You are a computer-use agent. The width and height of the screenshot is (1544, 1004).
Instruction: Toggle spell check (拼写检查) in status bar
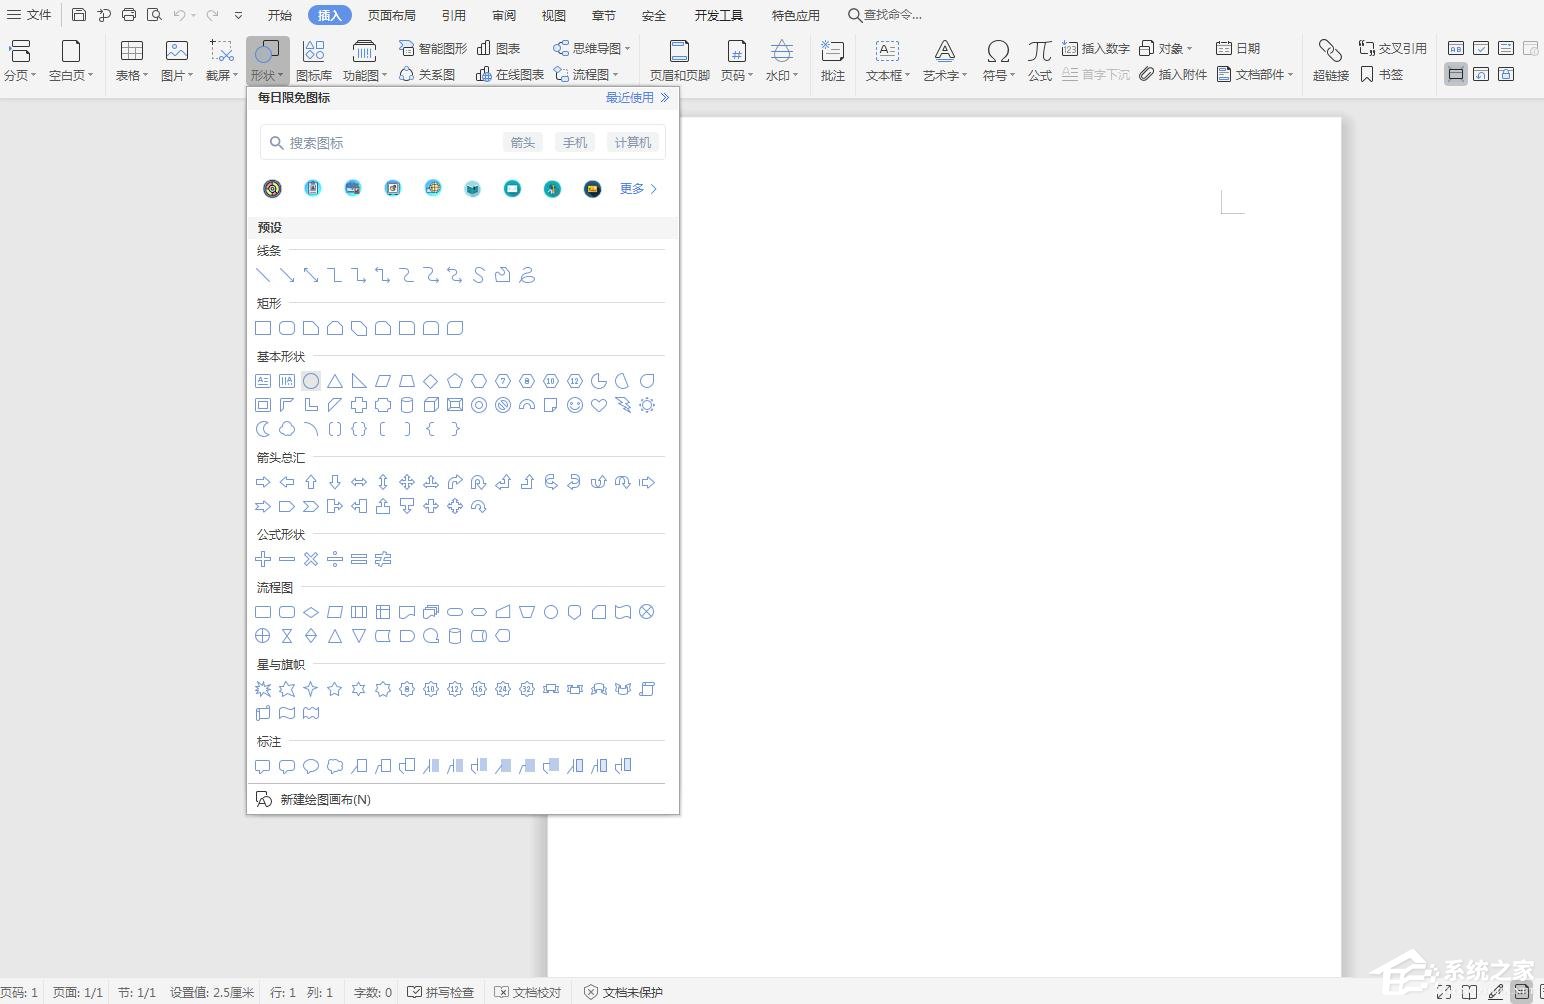[441, 992]
